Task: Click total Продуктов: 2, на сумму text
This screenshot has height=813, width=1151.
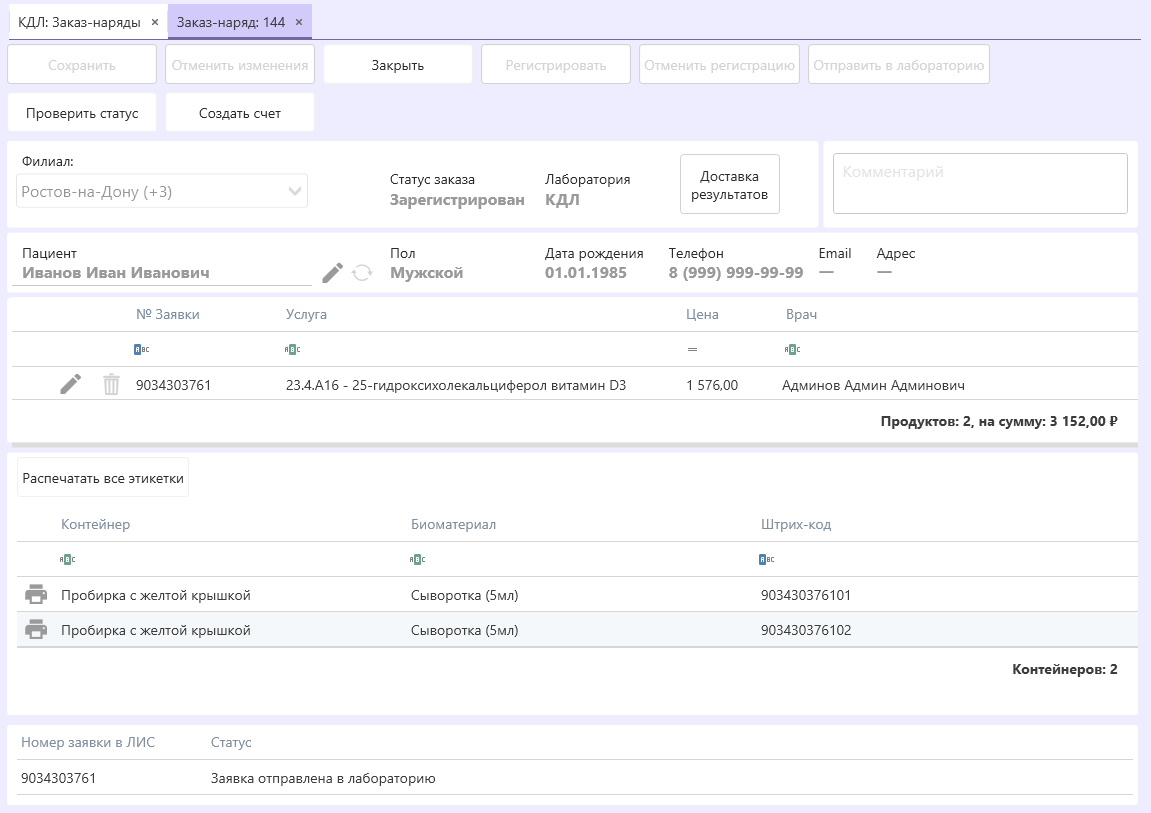Action: (999, 421)
